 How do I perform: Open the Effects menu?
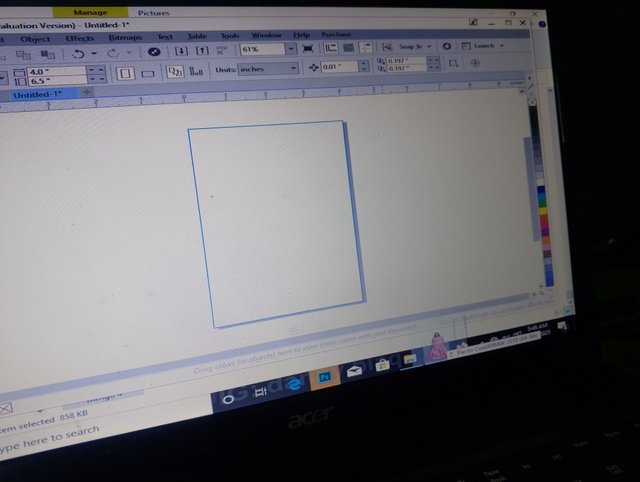point(80,38)
